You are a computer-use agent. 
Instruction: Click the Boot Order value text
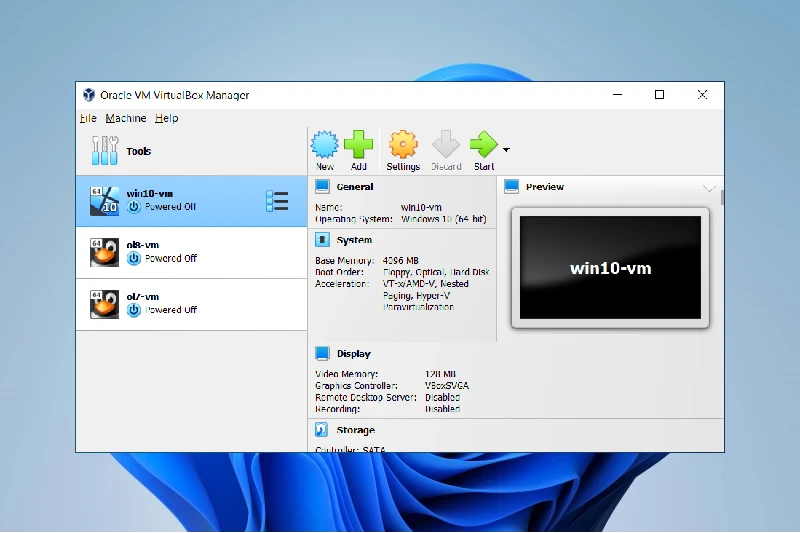[x=436, y=272]
